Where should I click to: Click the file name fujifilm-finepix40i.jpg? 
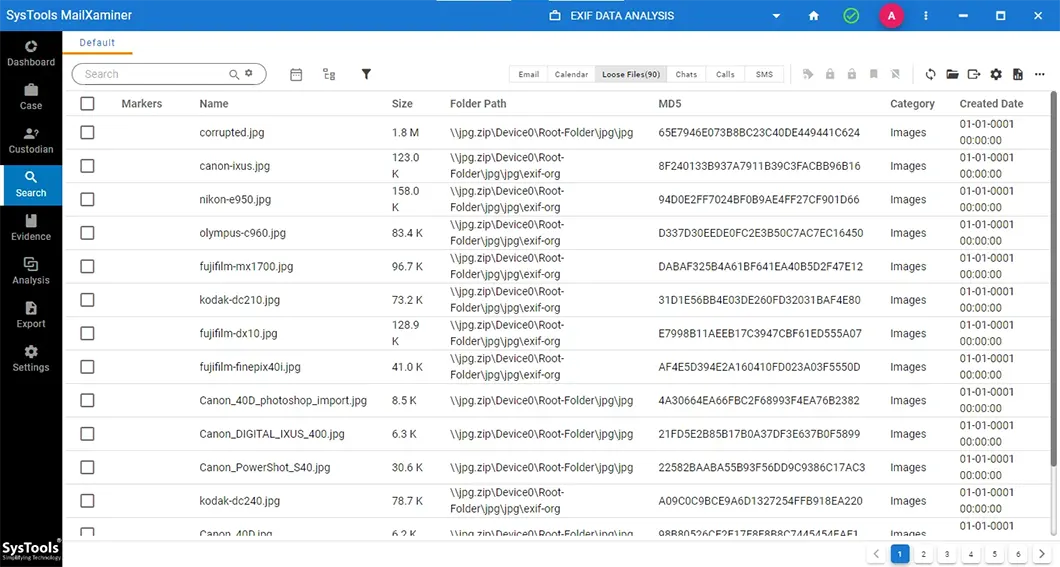click(250, 367)
